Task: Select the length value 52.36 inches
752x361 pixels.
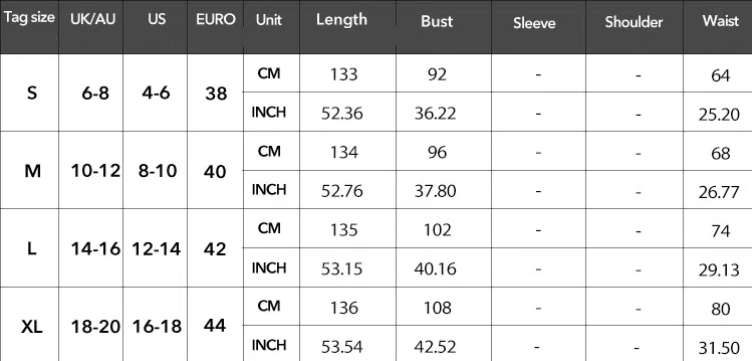Action: (342, 114)
